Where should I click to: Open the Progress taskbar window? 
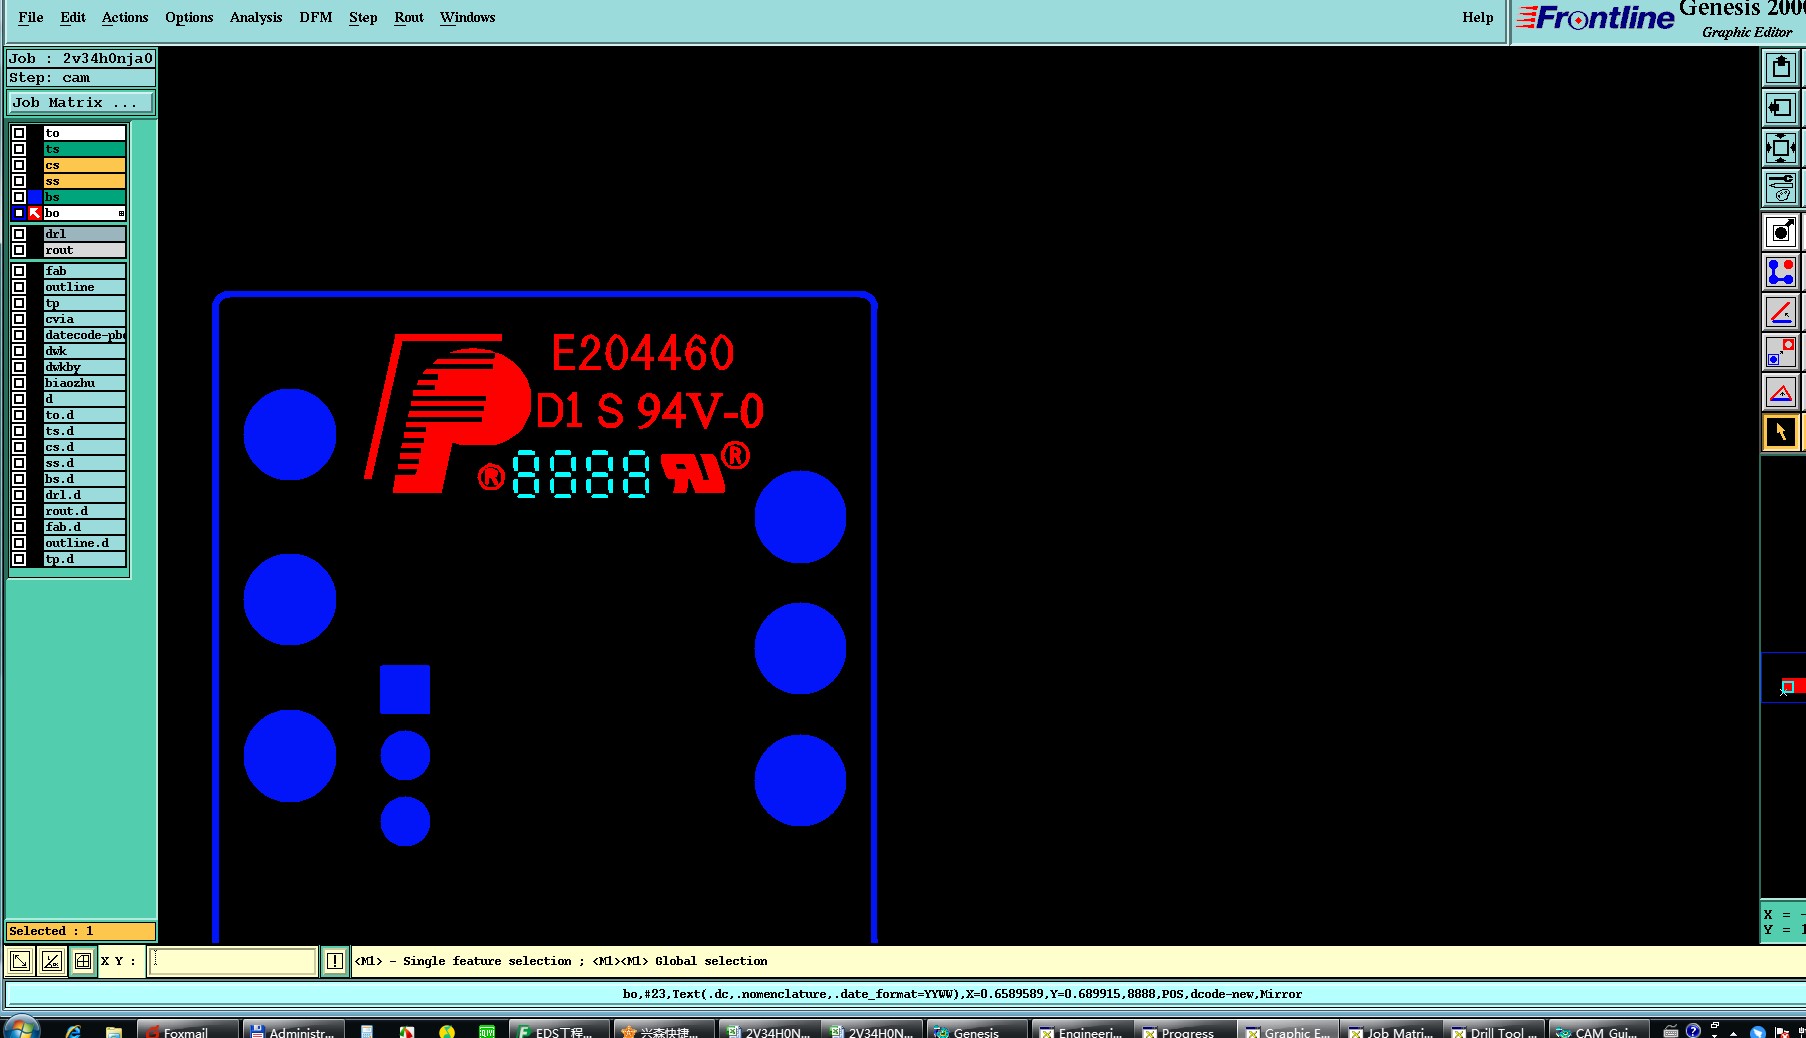pyautogui.click(x=1184, y=1030)
